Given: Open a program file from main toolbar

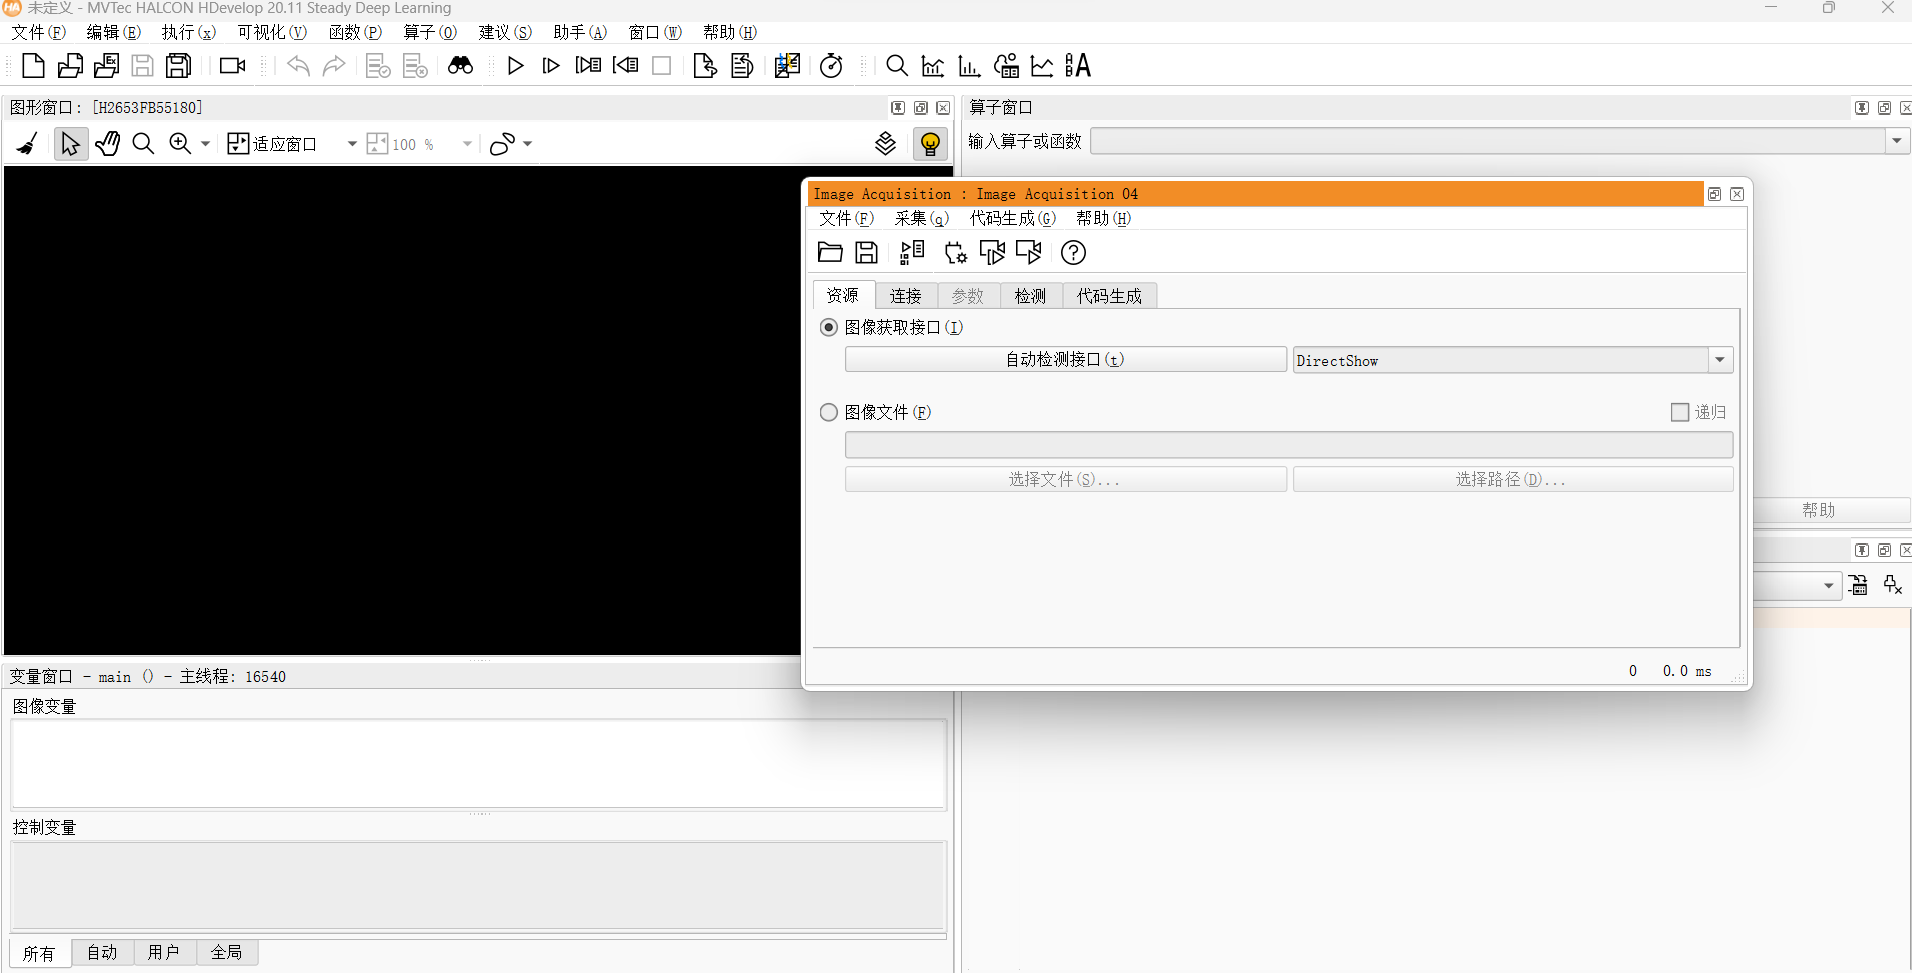Looking at the screenshot, I should [x=70, y=66].
